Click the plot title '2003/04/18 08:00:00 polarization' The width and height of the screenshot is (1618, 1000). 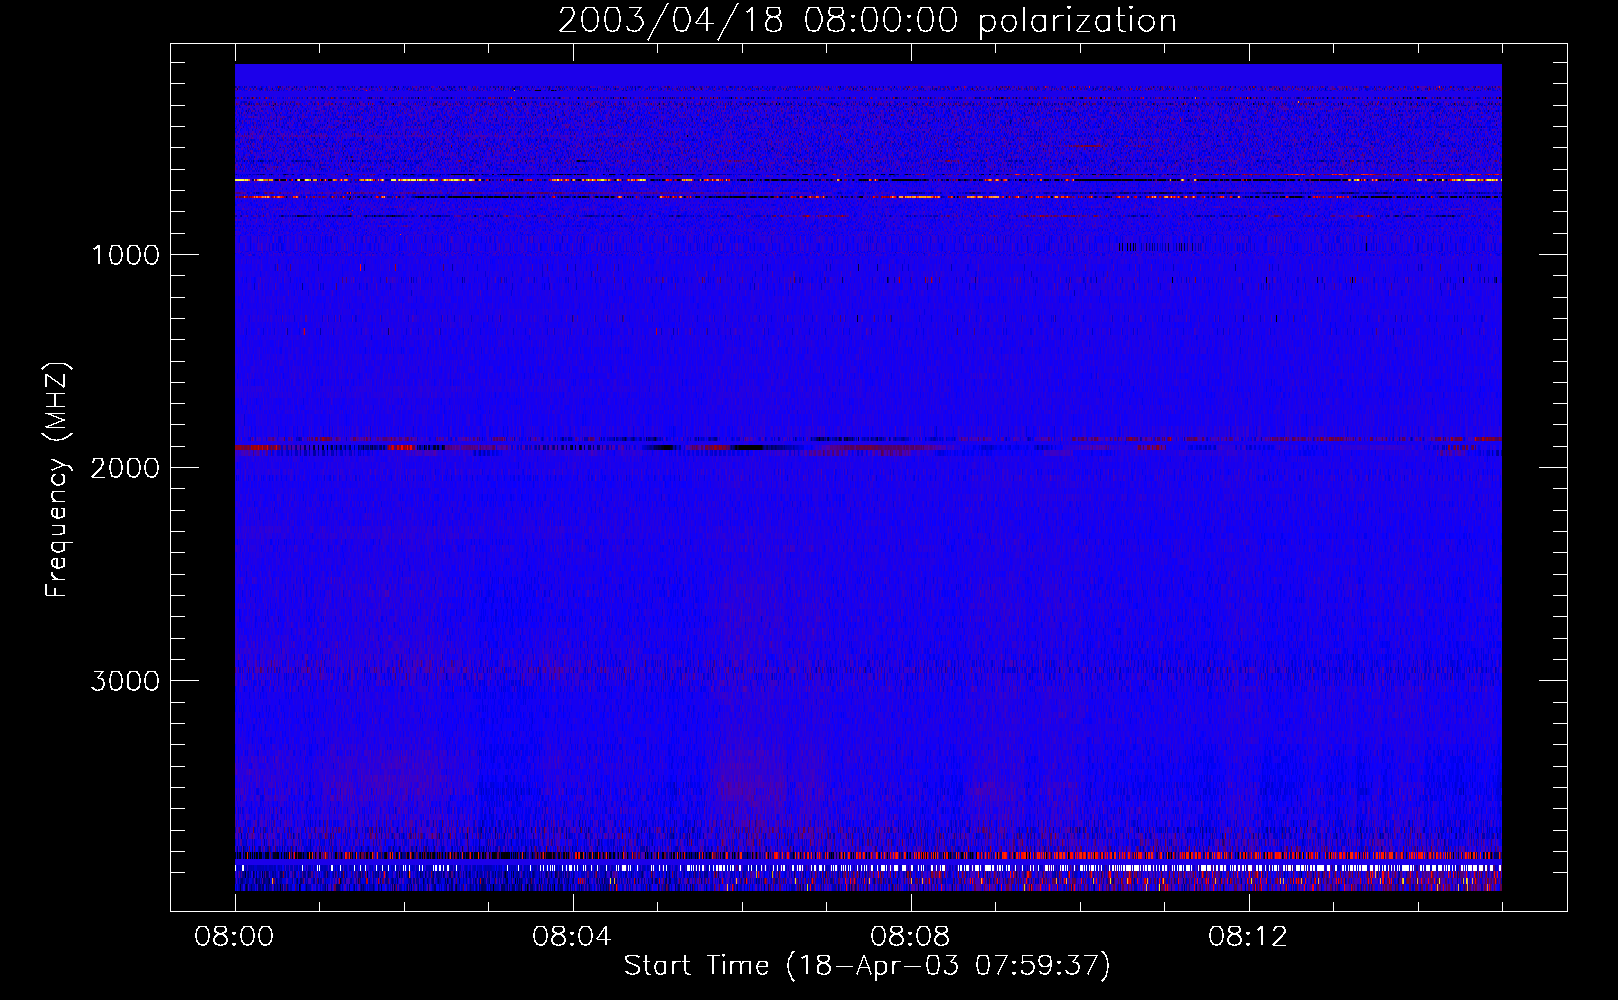click(867, 21)
